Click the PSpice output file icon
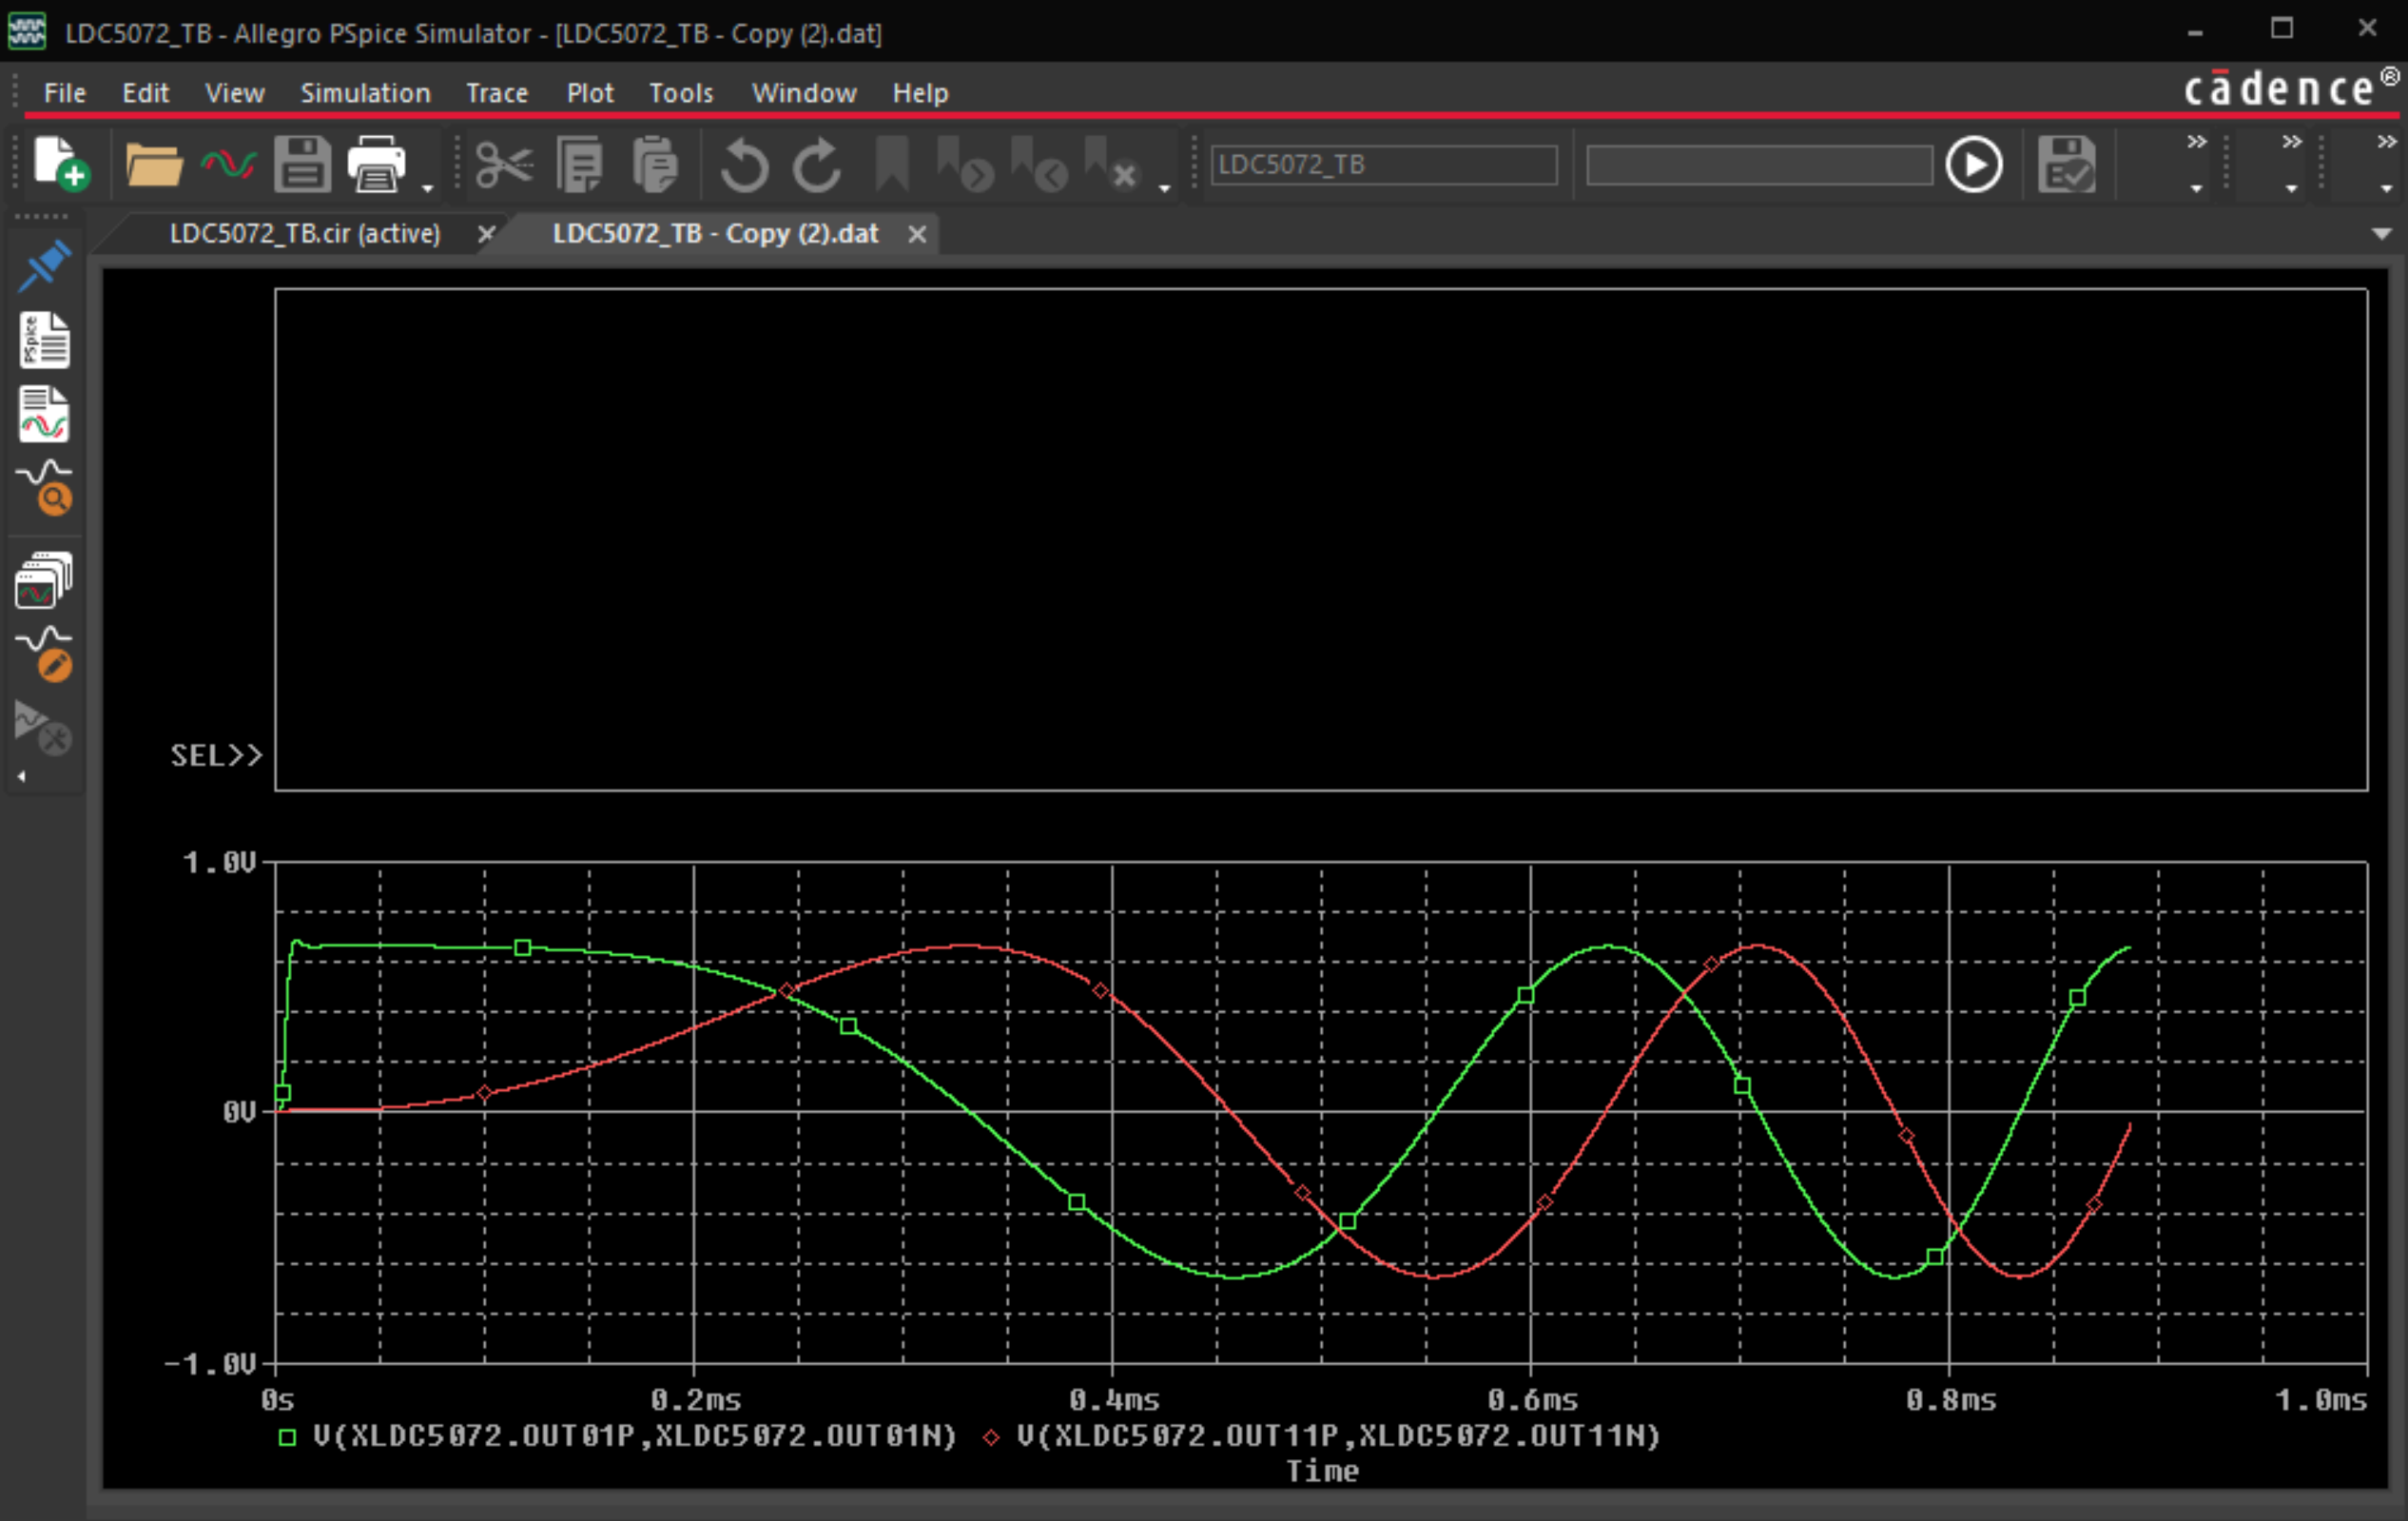The width and height of the screenshot is (2408, 1521). (45, 340)
